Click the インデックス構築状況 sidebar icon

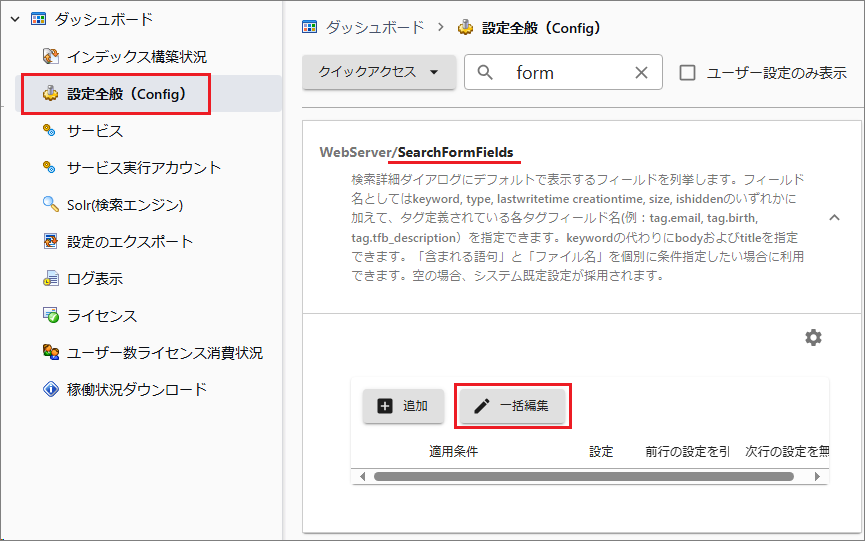point(50,57)
